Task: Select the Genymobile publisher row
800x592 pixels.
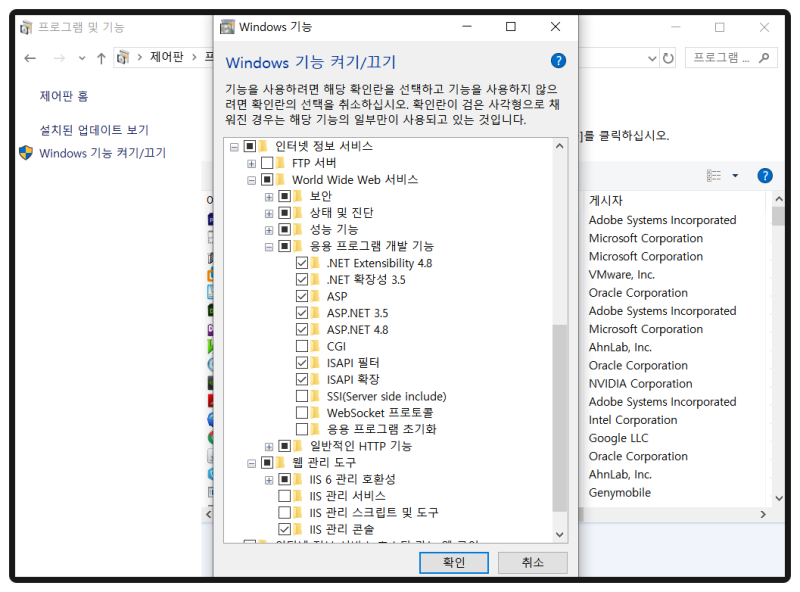Action: pos(619,492)
